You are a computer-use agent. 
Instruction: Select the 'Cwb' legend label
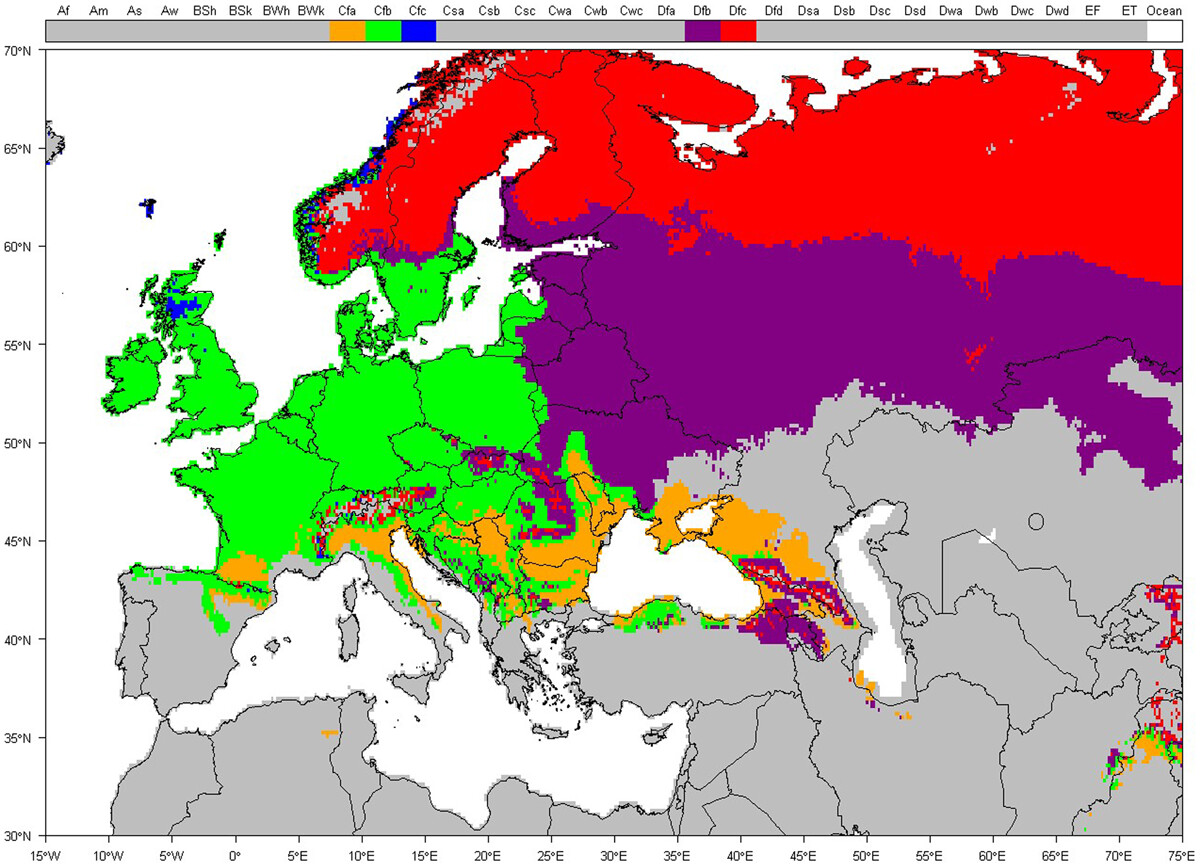pyautogui.click(x=596, y=11)
